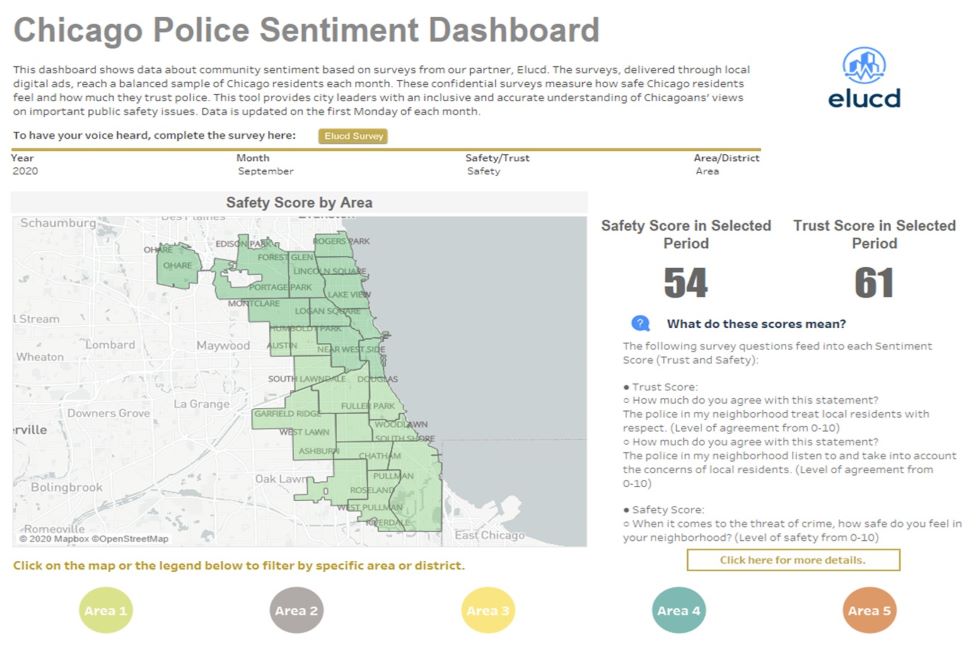Open the Elucd Survey button
The height and width of the screenshot is (658, 976).
click(x=353, y=136)
